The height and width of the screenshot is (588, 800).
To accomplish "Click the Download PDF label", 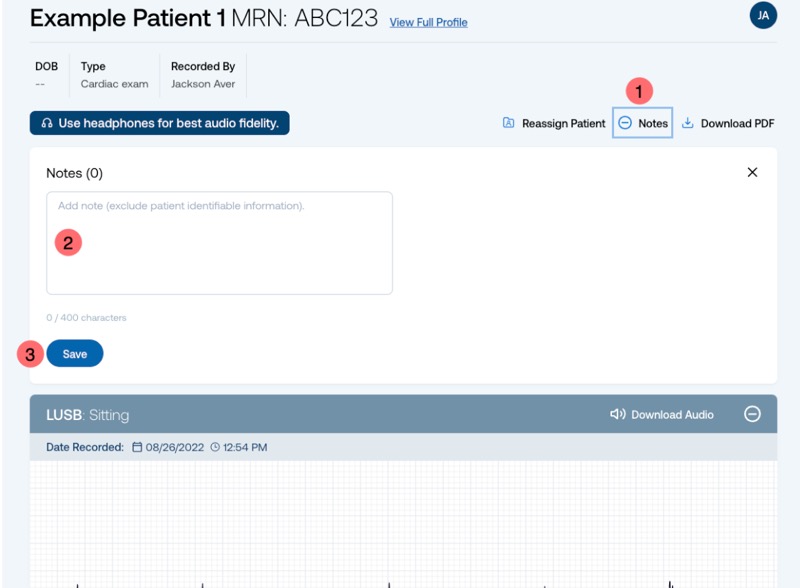I will pyautogui.click(x=737, y=124).
